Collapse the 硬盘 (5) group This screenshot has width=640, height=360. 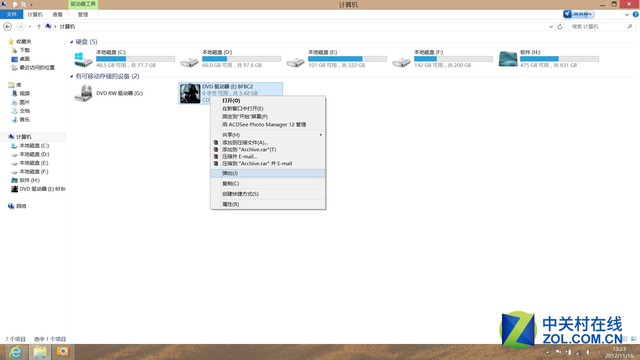72,42
